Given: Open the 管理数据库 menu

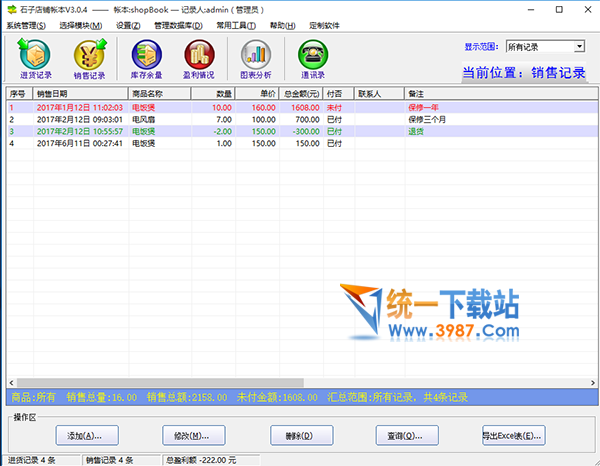Looking at the screenshot, I should point(181,25).
